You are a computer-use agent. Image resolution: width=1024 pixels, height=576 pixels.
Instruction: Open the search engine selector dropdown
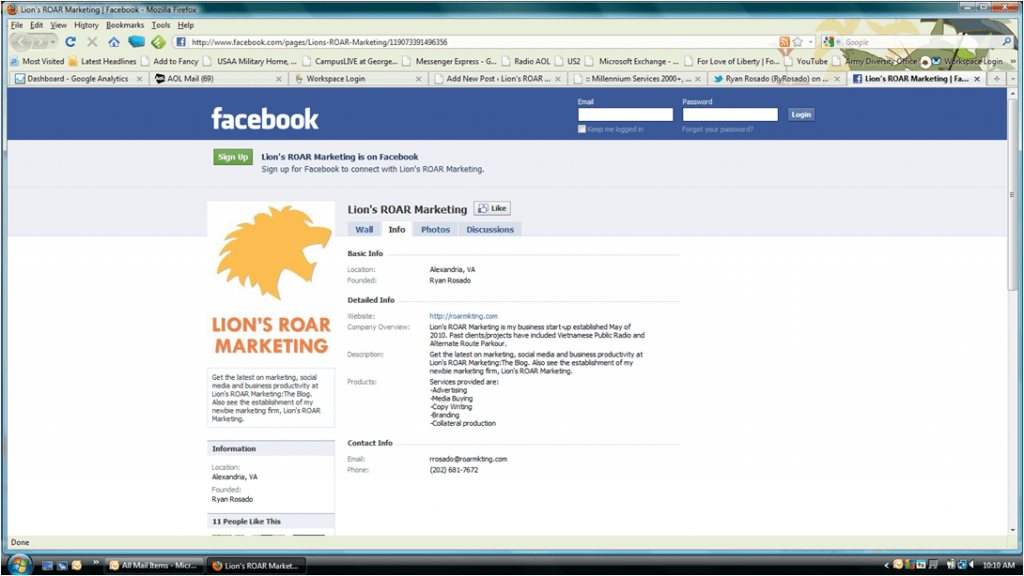pyautogui.click(x=838, y=42)
